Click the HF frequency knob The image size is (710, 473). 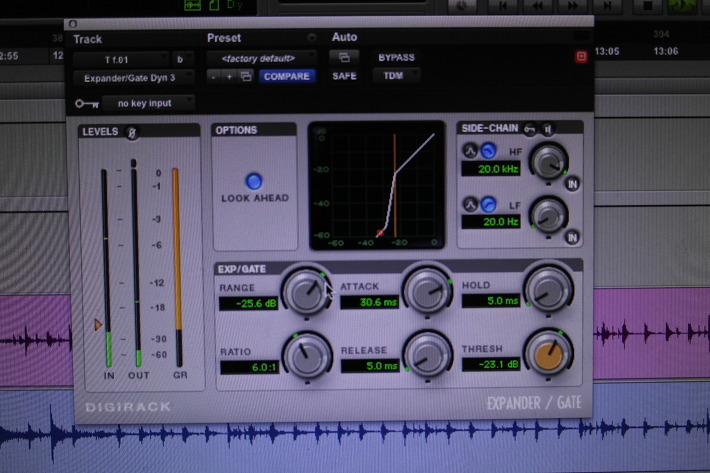[x=548, y=162]
